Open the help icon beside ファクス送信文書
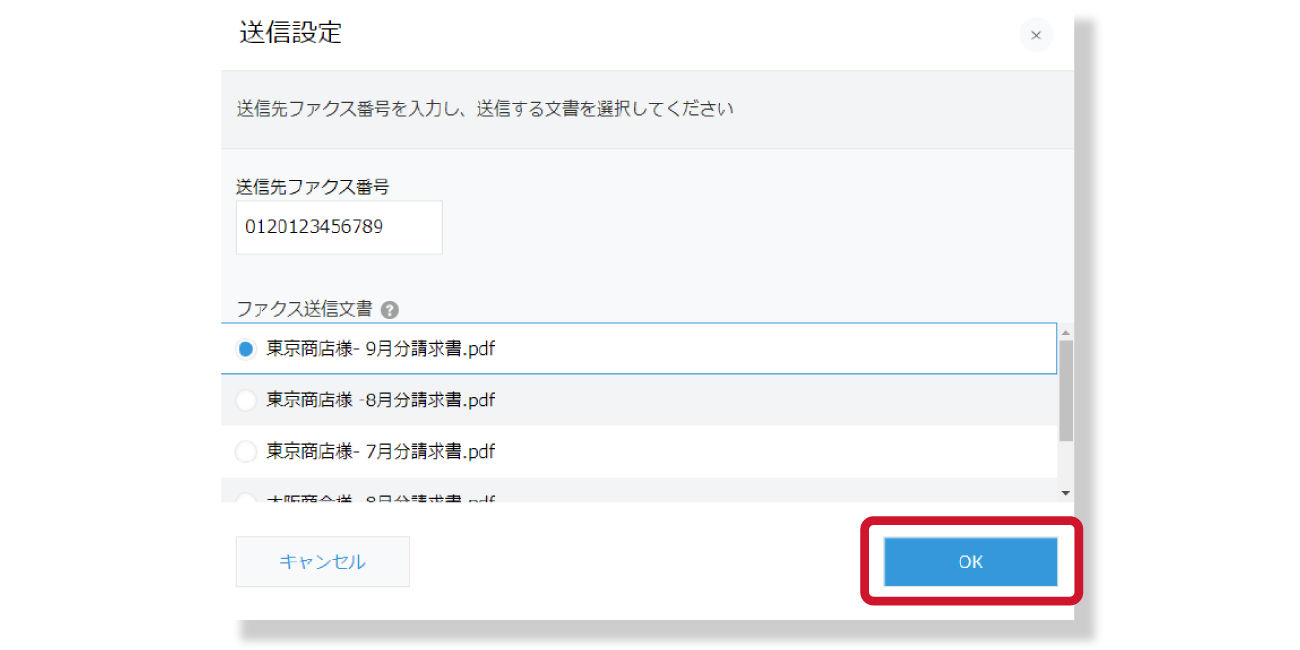The width and height of the screenshot is (1300, 650). coord(390,309)
